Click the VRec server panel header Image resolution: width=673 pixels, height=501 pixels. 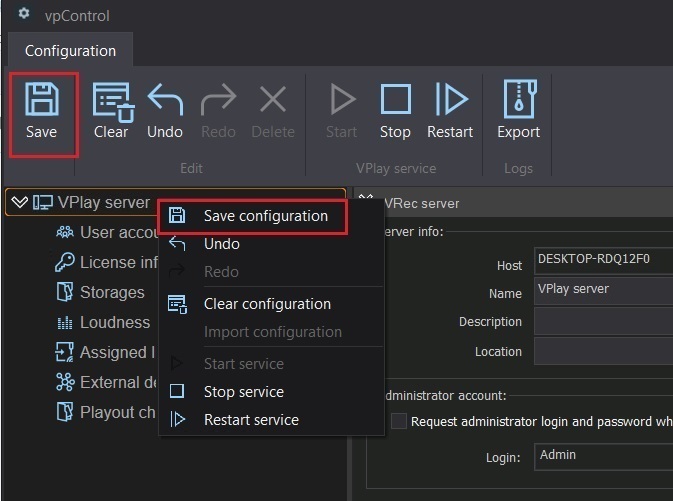click(513, 203)
